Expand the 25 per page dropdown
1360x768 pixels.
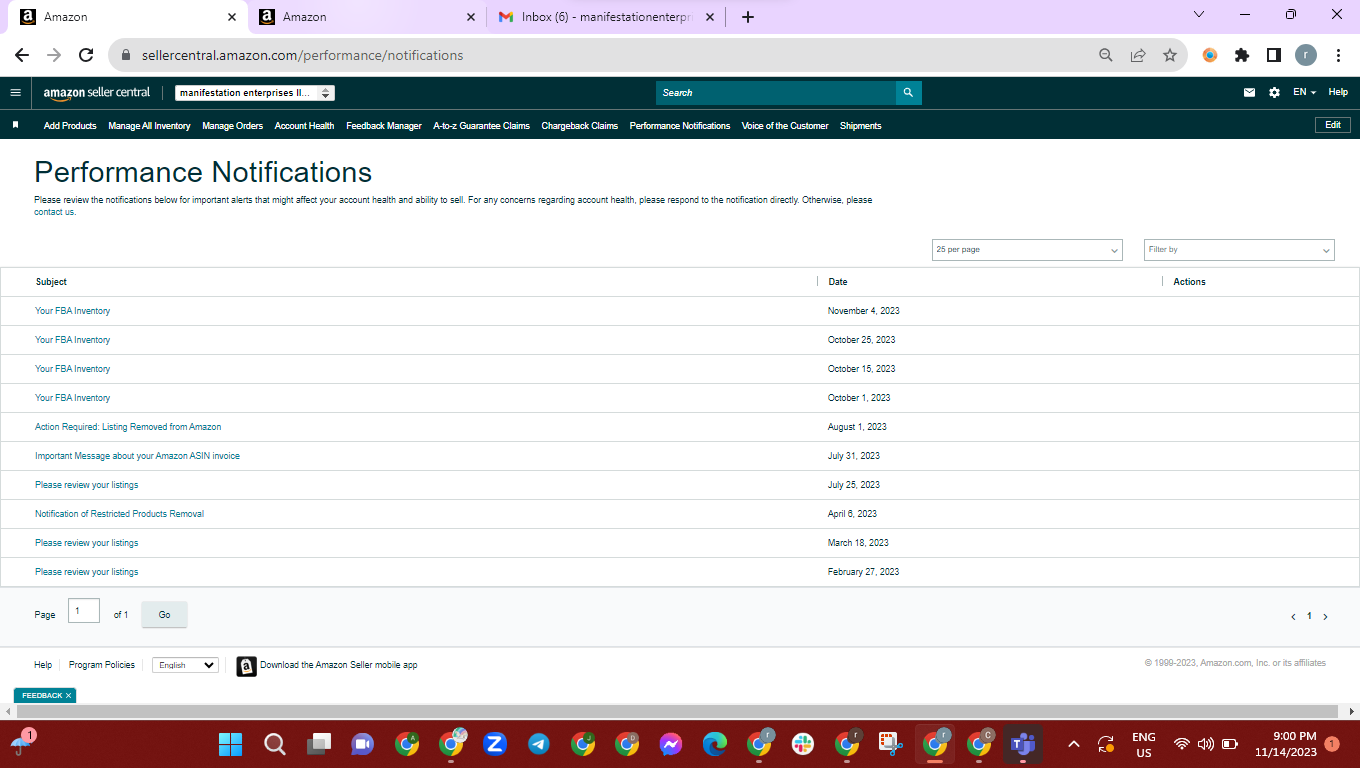pyautogui.click(x=1027, y=250)
